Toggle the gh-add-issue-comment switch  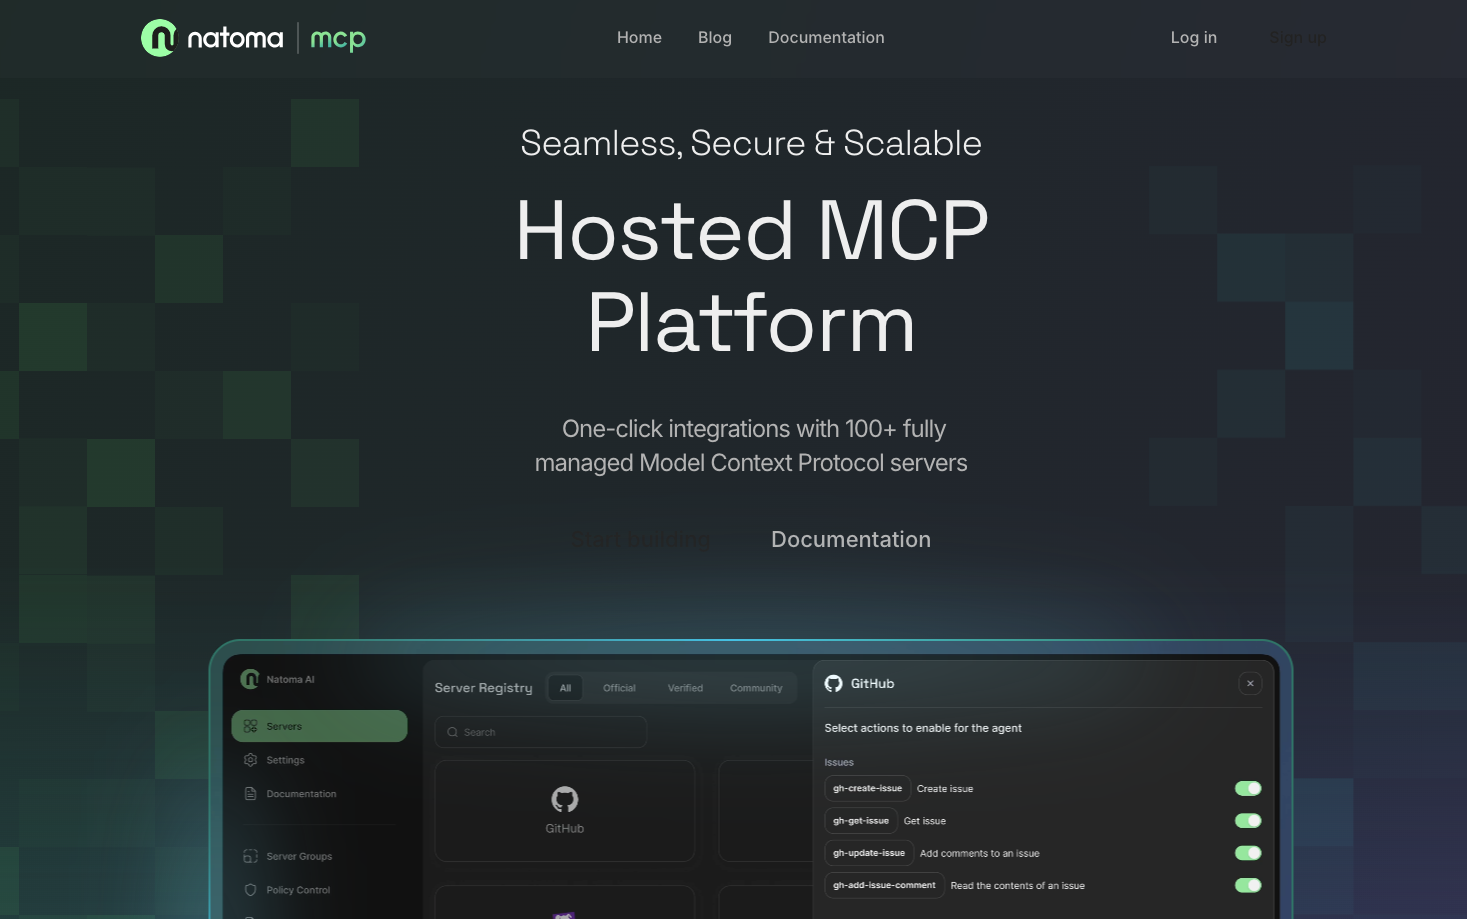1248,885
